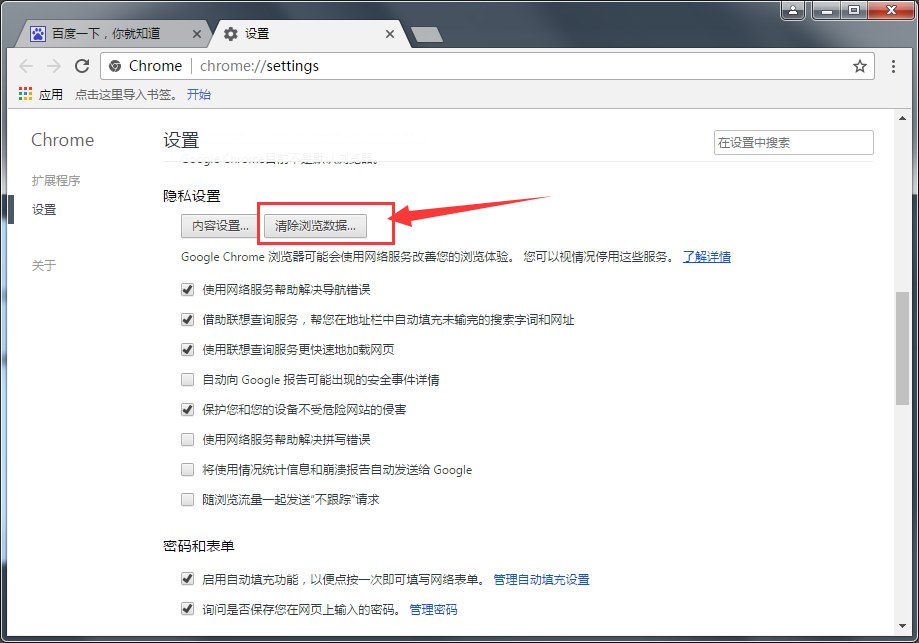This screenshot has height=643, width=919.
Task: Click the browser back arrow
Action: tap(26, 66)
